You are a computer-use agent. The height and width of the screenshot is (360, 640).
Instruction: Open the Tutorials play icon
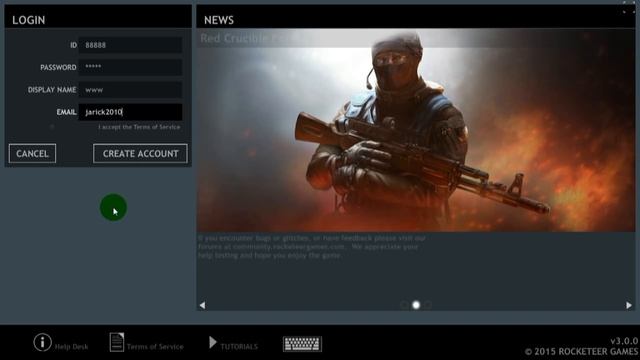click(x=213, y=342)
